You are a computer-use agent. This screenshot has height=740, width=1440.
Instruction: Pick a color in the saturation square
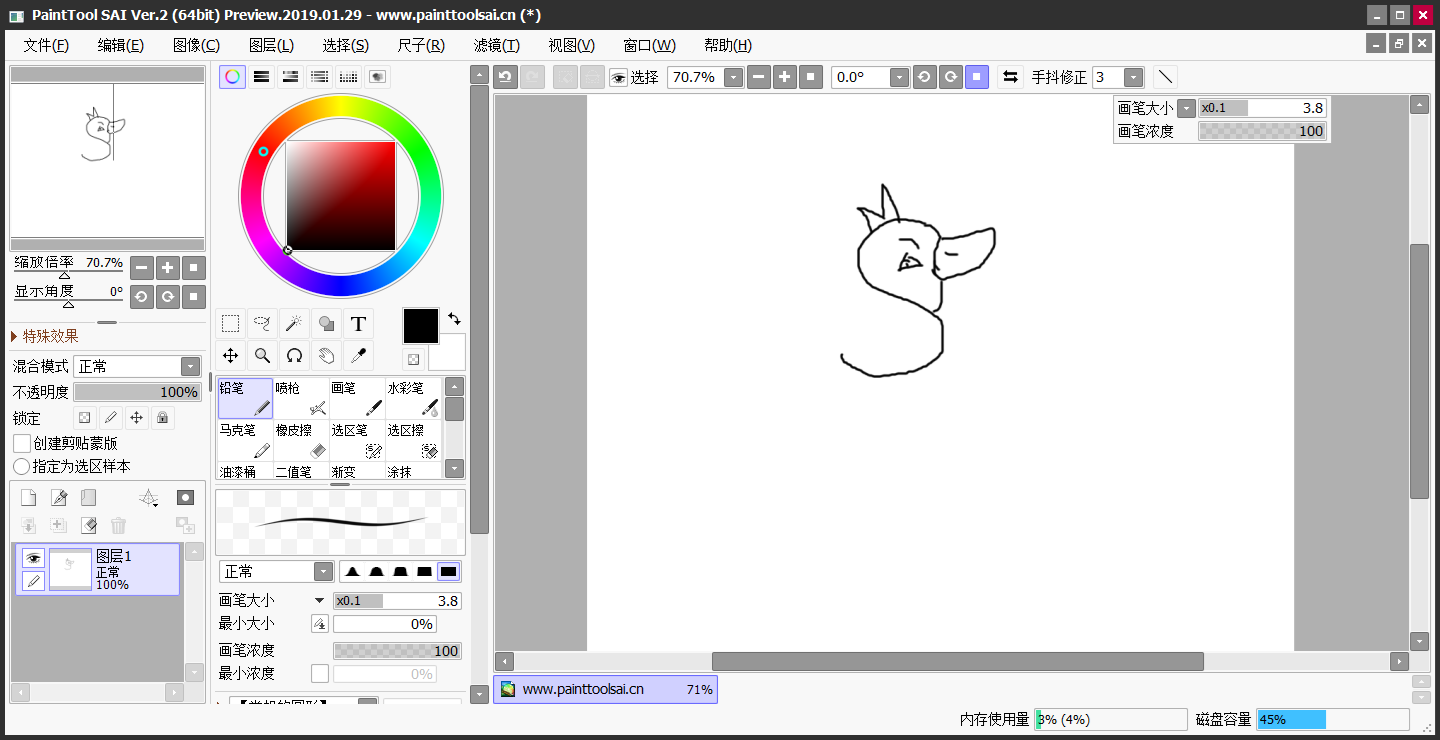click(x=341, y=195)
